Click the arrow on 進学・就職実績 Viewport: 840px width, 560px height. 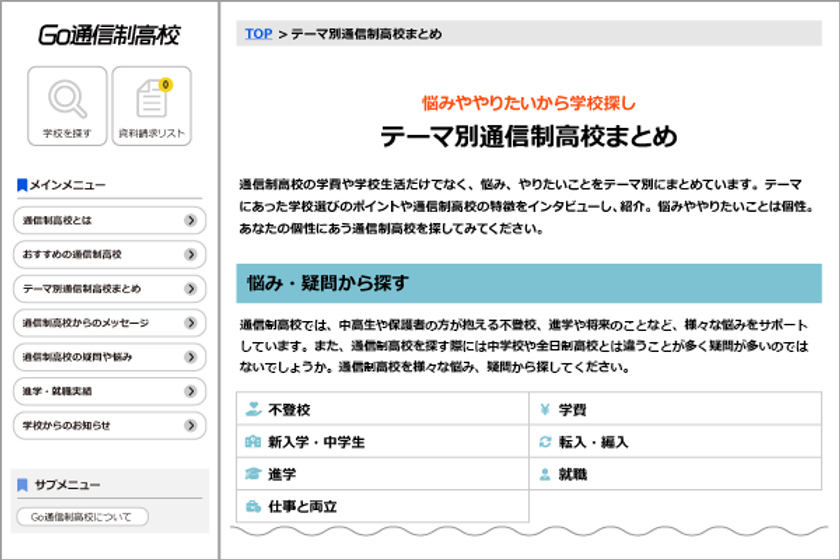tap(191, 391)
